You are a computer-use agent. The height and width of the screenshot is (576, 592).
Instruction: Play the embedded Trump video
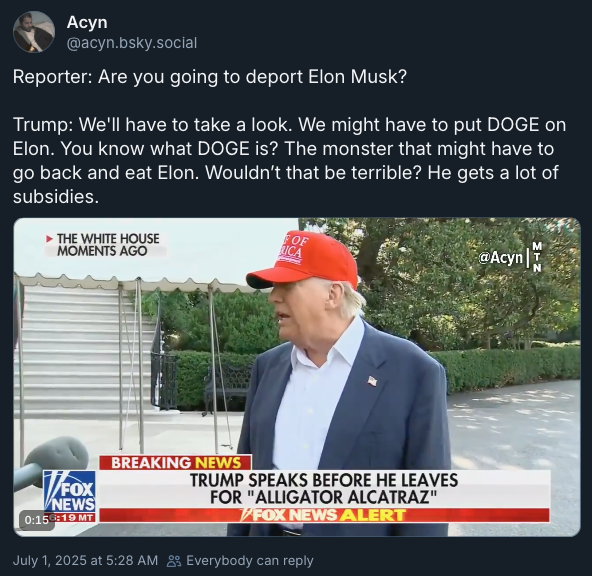tap(297, 377)
